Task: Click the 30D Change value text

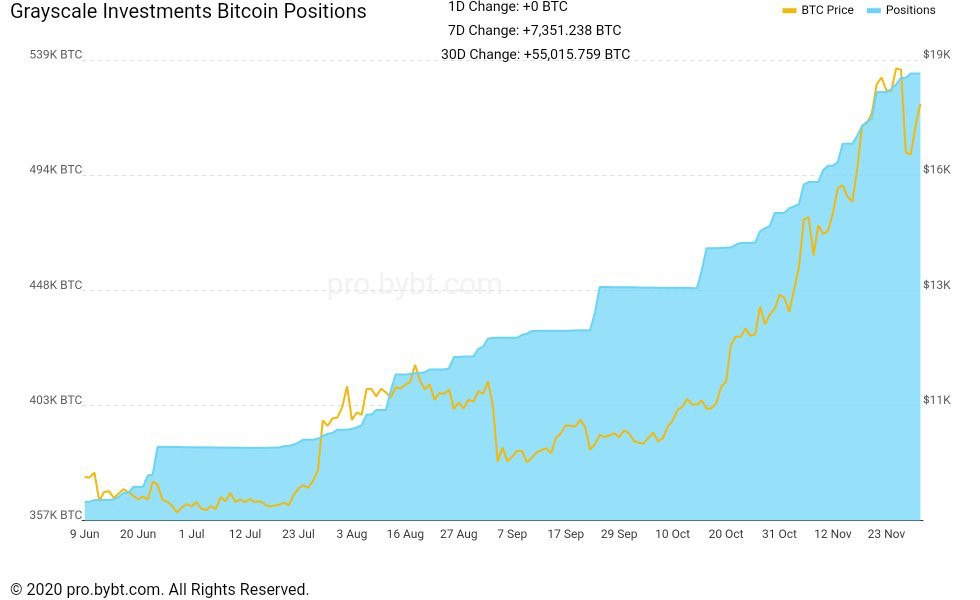Action: [x=535, y=54]
